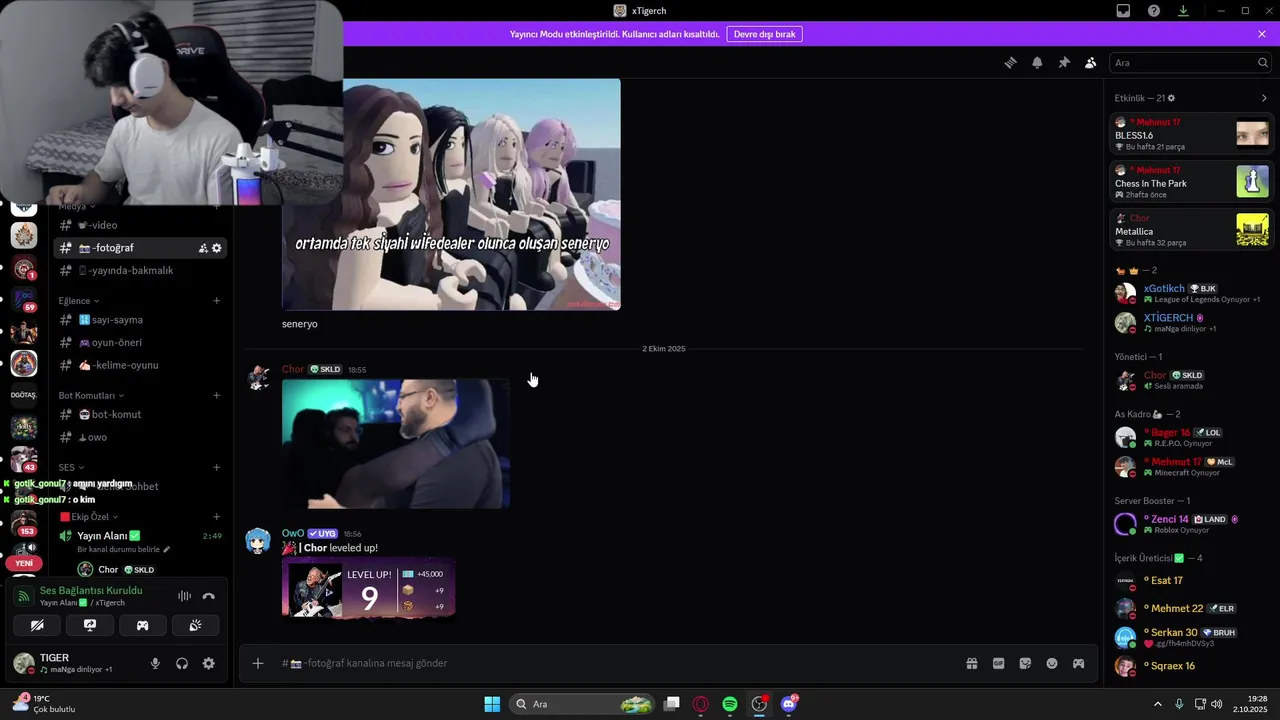Add a channel to Eğlence category
This screenshot has height=720, width=1280.
click(x=217, y=301)
